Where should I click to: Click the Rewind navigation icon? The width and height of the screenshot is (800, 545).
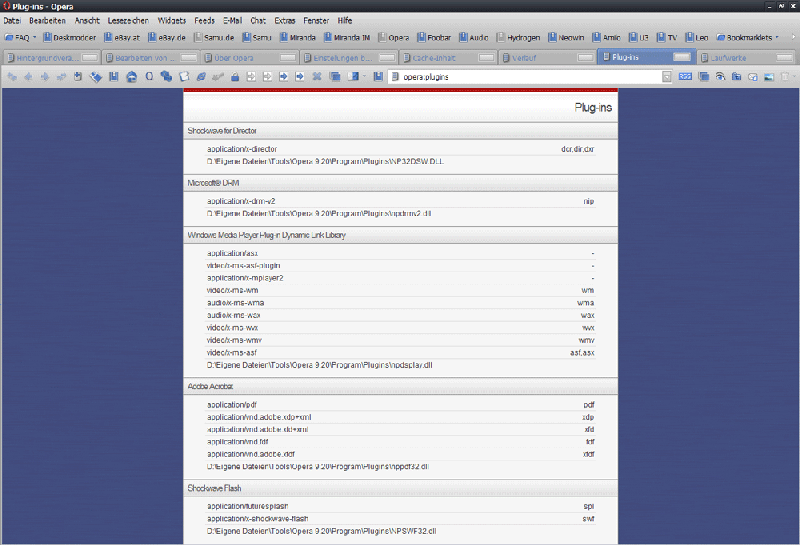(12, 77)
